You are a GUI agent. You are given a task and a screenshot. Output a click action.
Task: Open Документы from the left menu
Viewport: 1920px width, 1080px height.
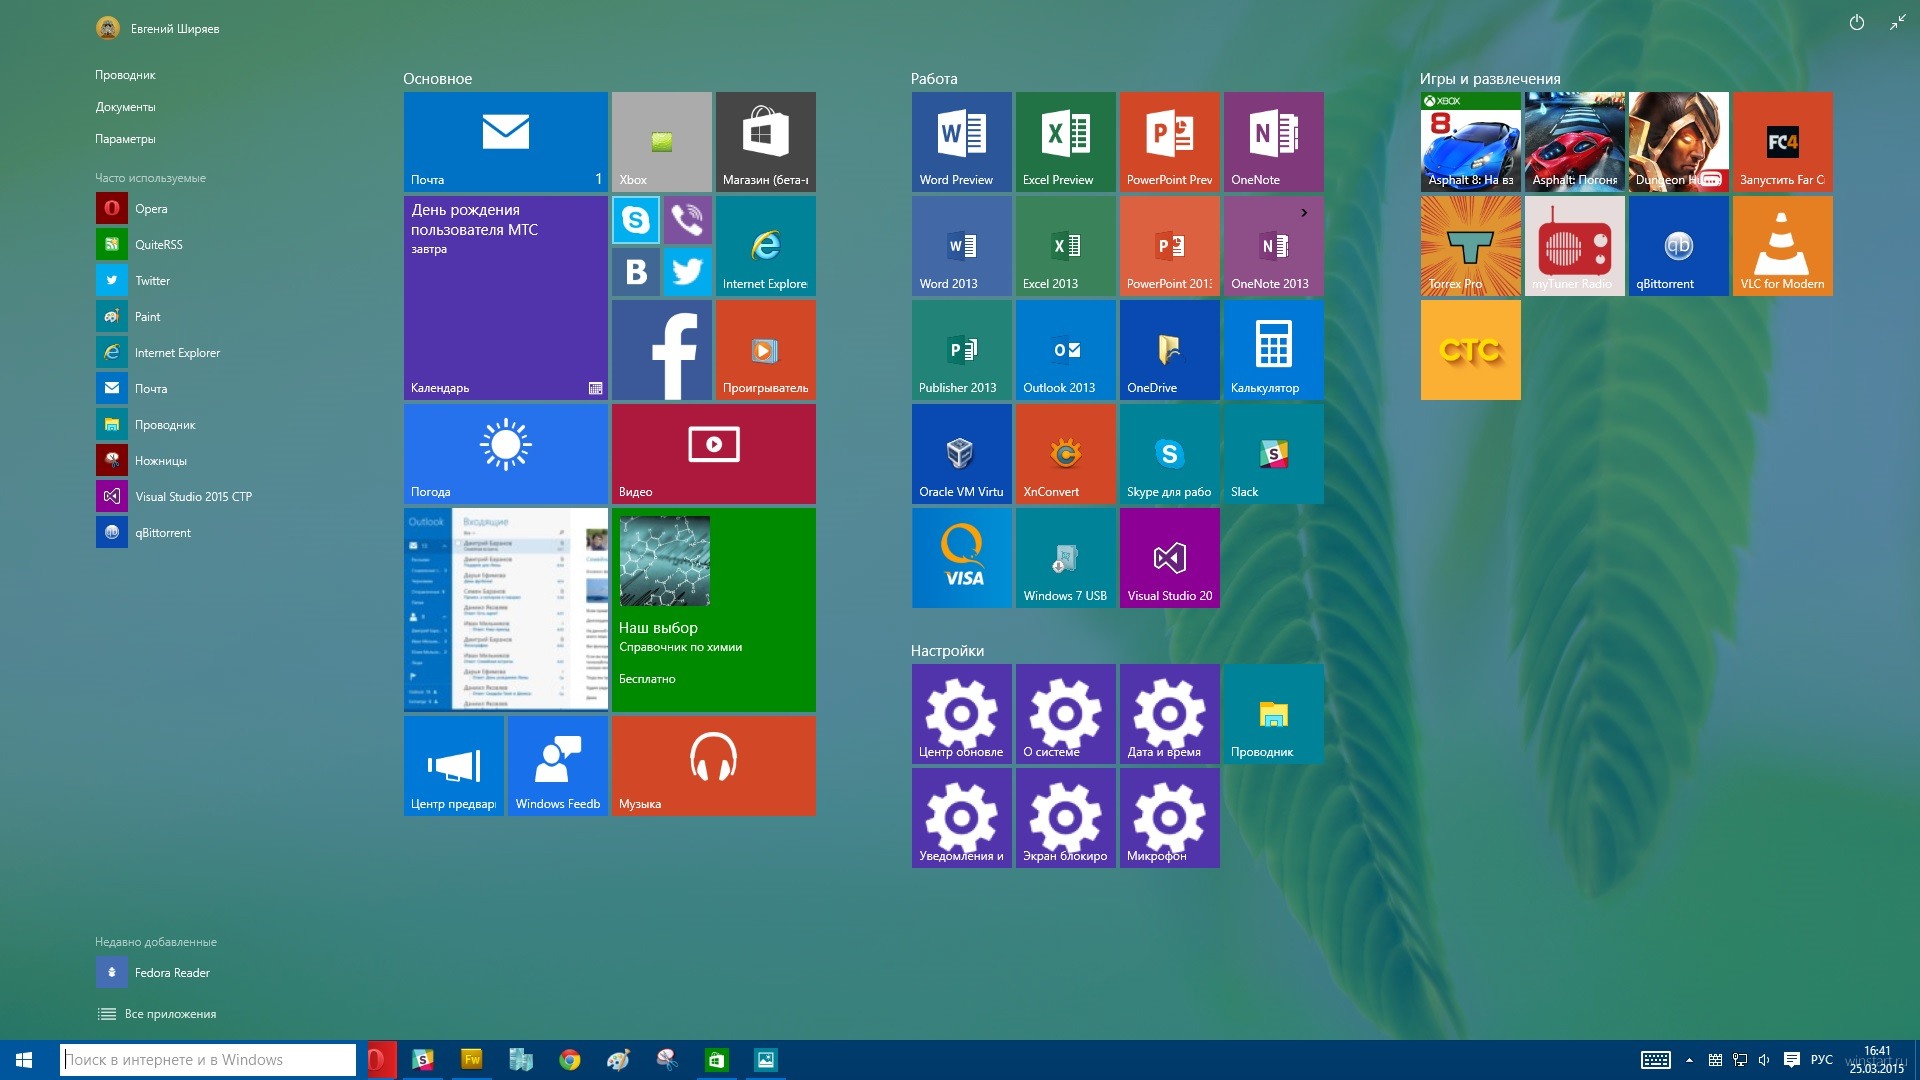point(125,107)
